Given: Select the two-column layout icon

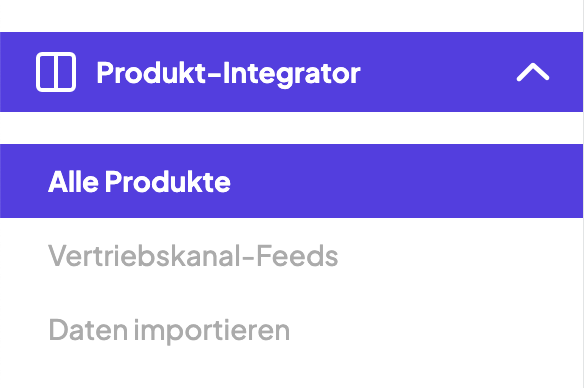Looking at the screenshot, I should 56,72.
